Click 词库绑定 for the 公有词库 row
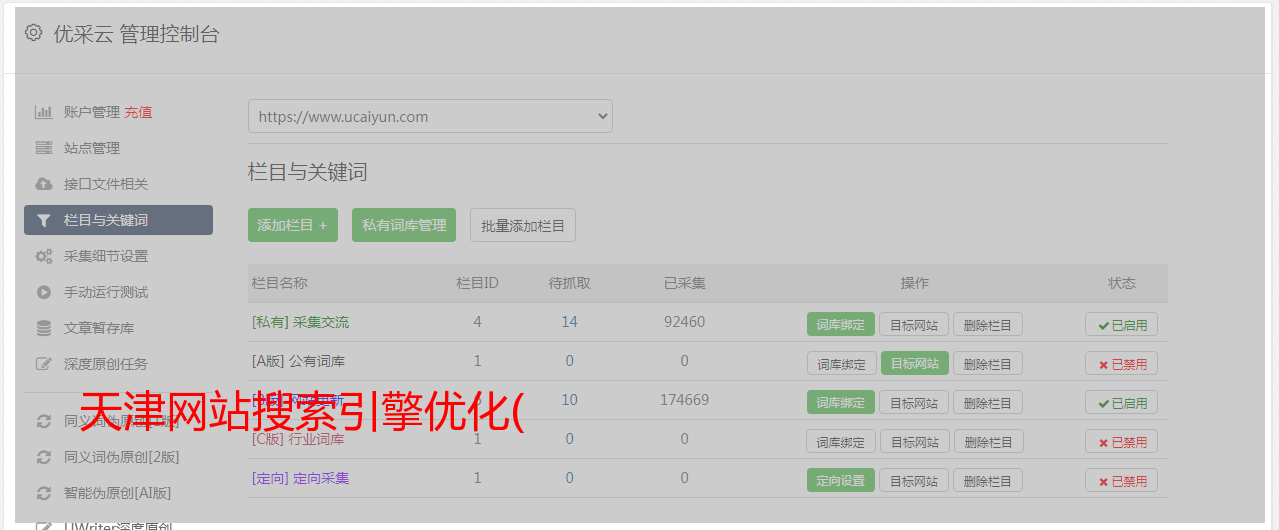Image resolution: width=1279 pixels, height=530 pixels. click(841, 363)
